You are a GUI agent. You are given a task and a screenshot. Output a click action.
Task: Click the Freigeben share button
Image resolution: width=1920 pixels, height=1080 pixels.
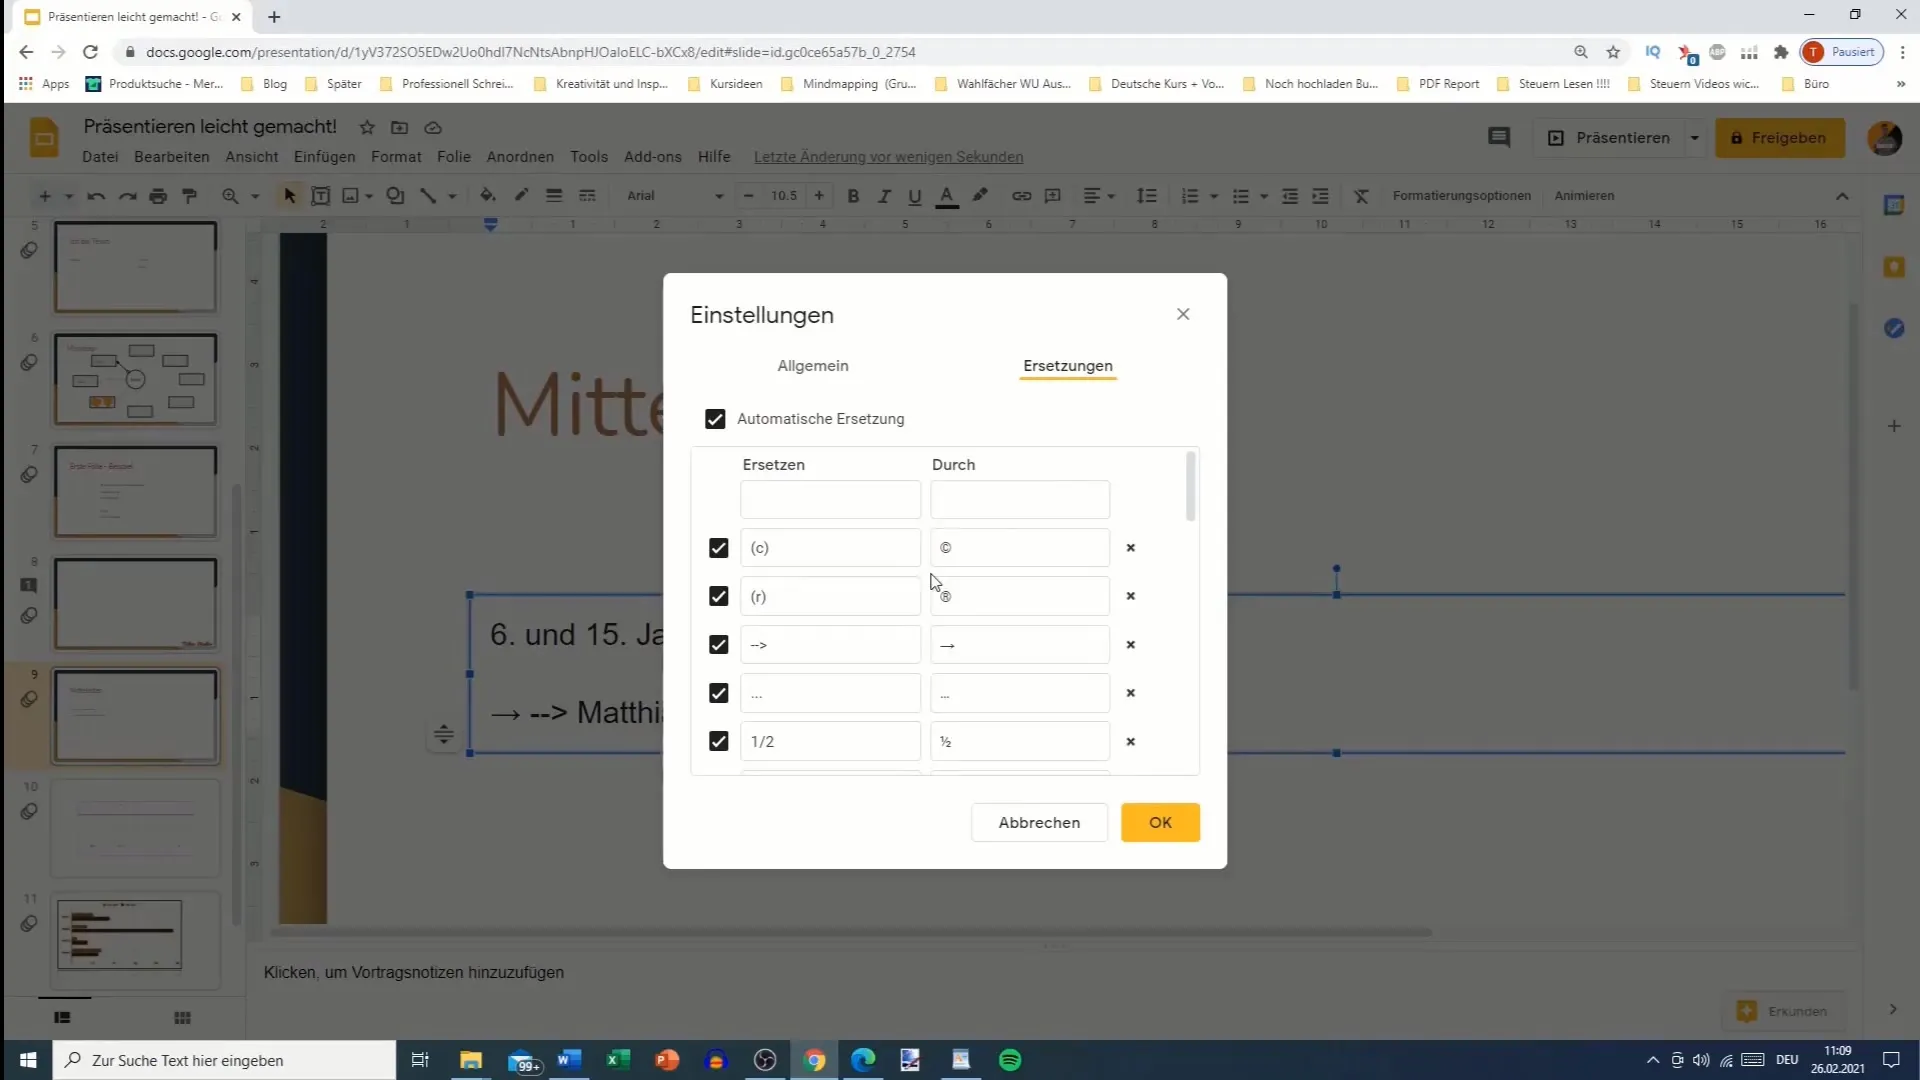click(1779, 138)
